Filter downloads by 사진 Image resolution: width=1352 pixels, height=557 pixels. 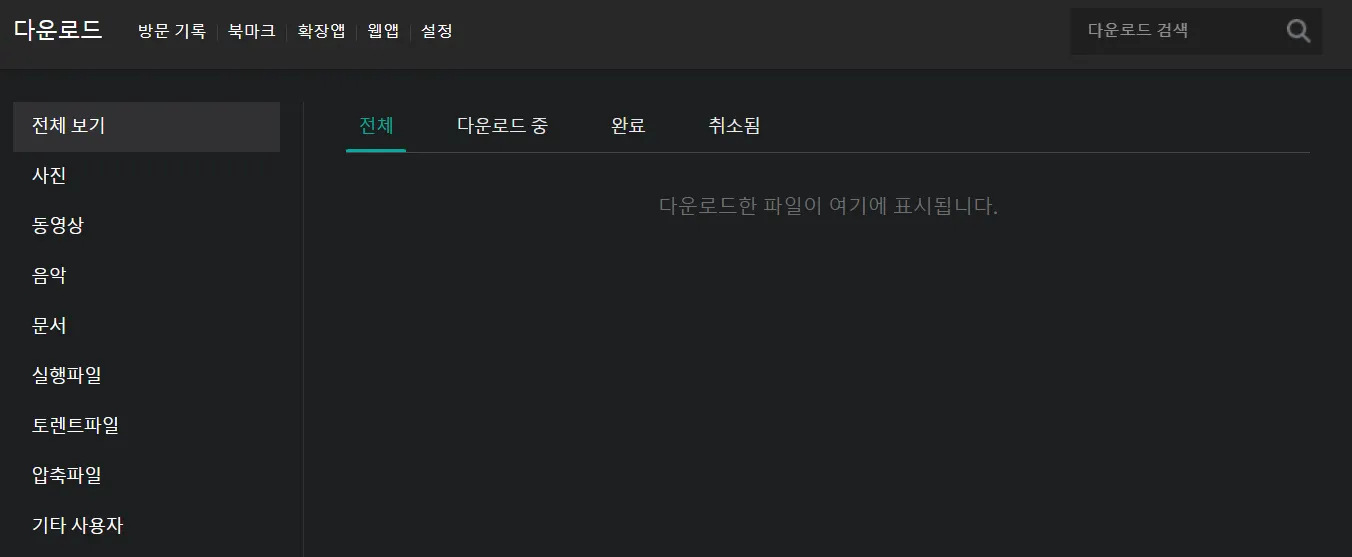(x=146, y=176)
